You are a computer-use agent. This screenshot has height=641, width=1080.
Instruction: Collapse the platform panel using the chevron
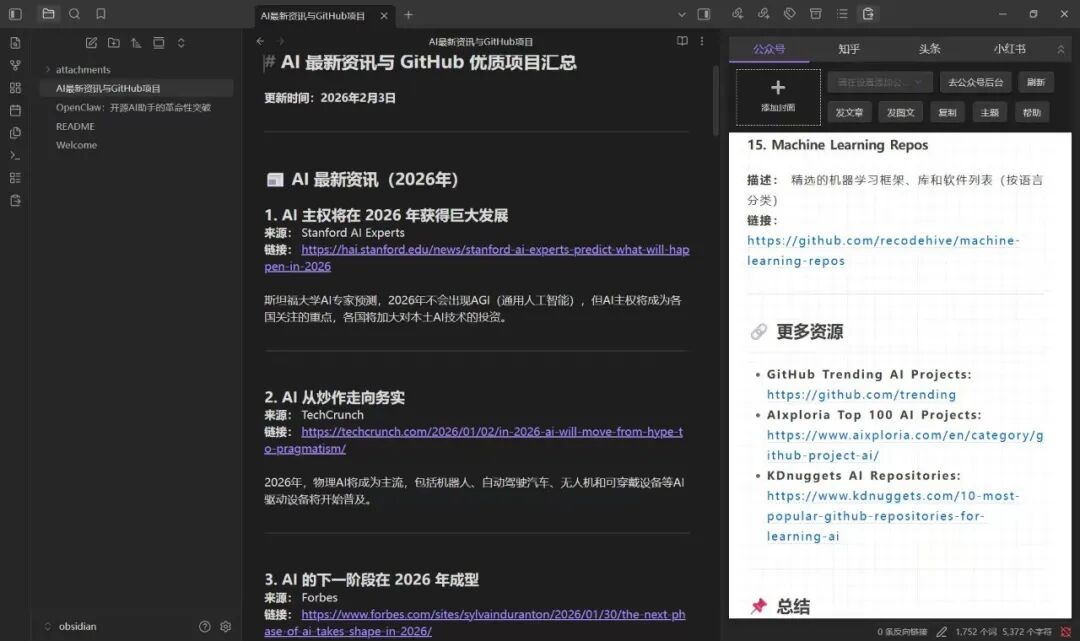pos(1062,48)
